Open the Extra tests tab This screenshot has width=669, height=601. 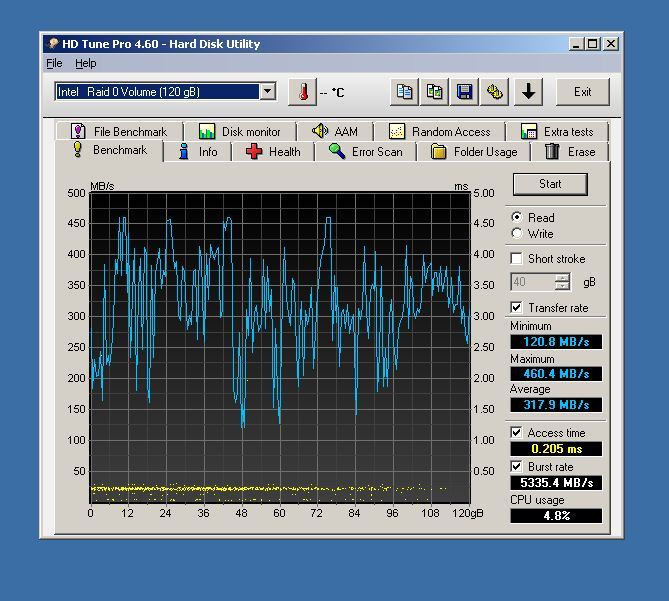(x=557, y=131)
